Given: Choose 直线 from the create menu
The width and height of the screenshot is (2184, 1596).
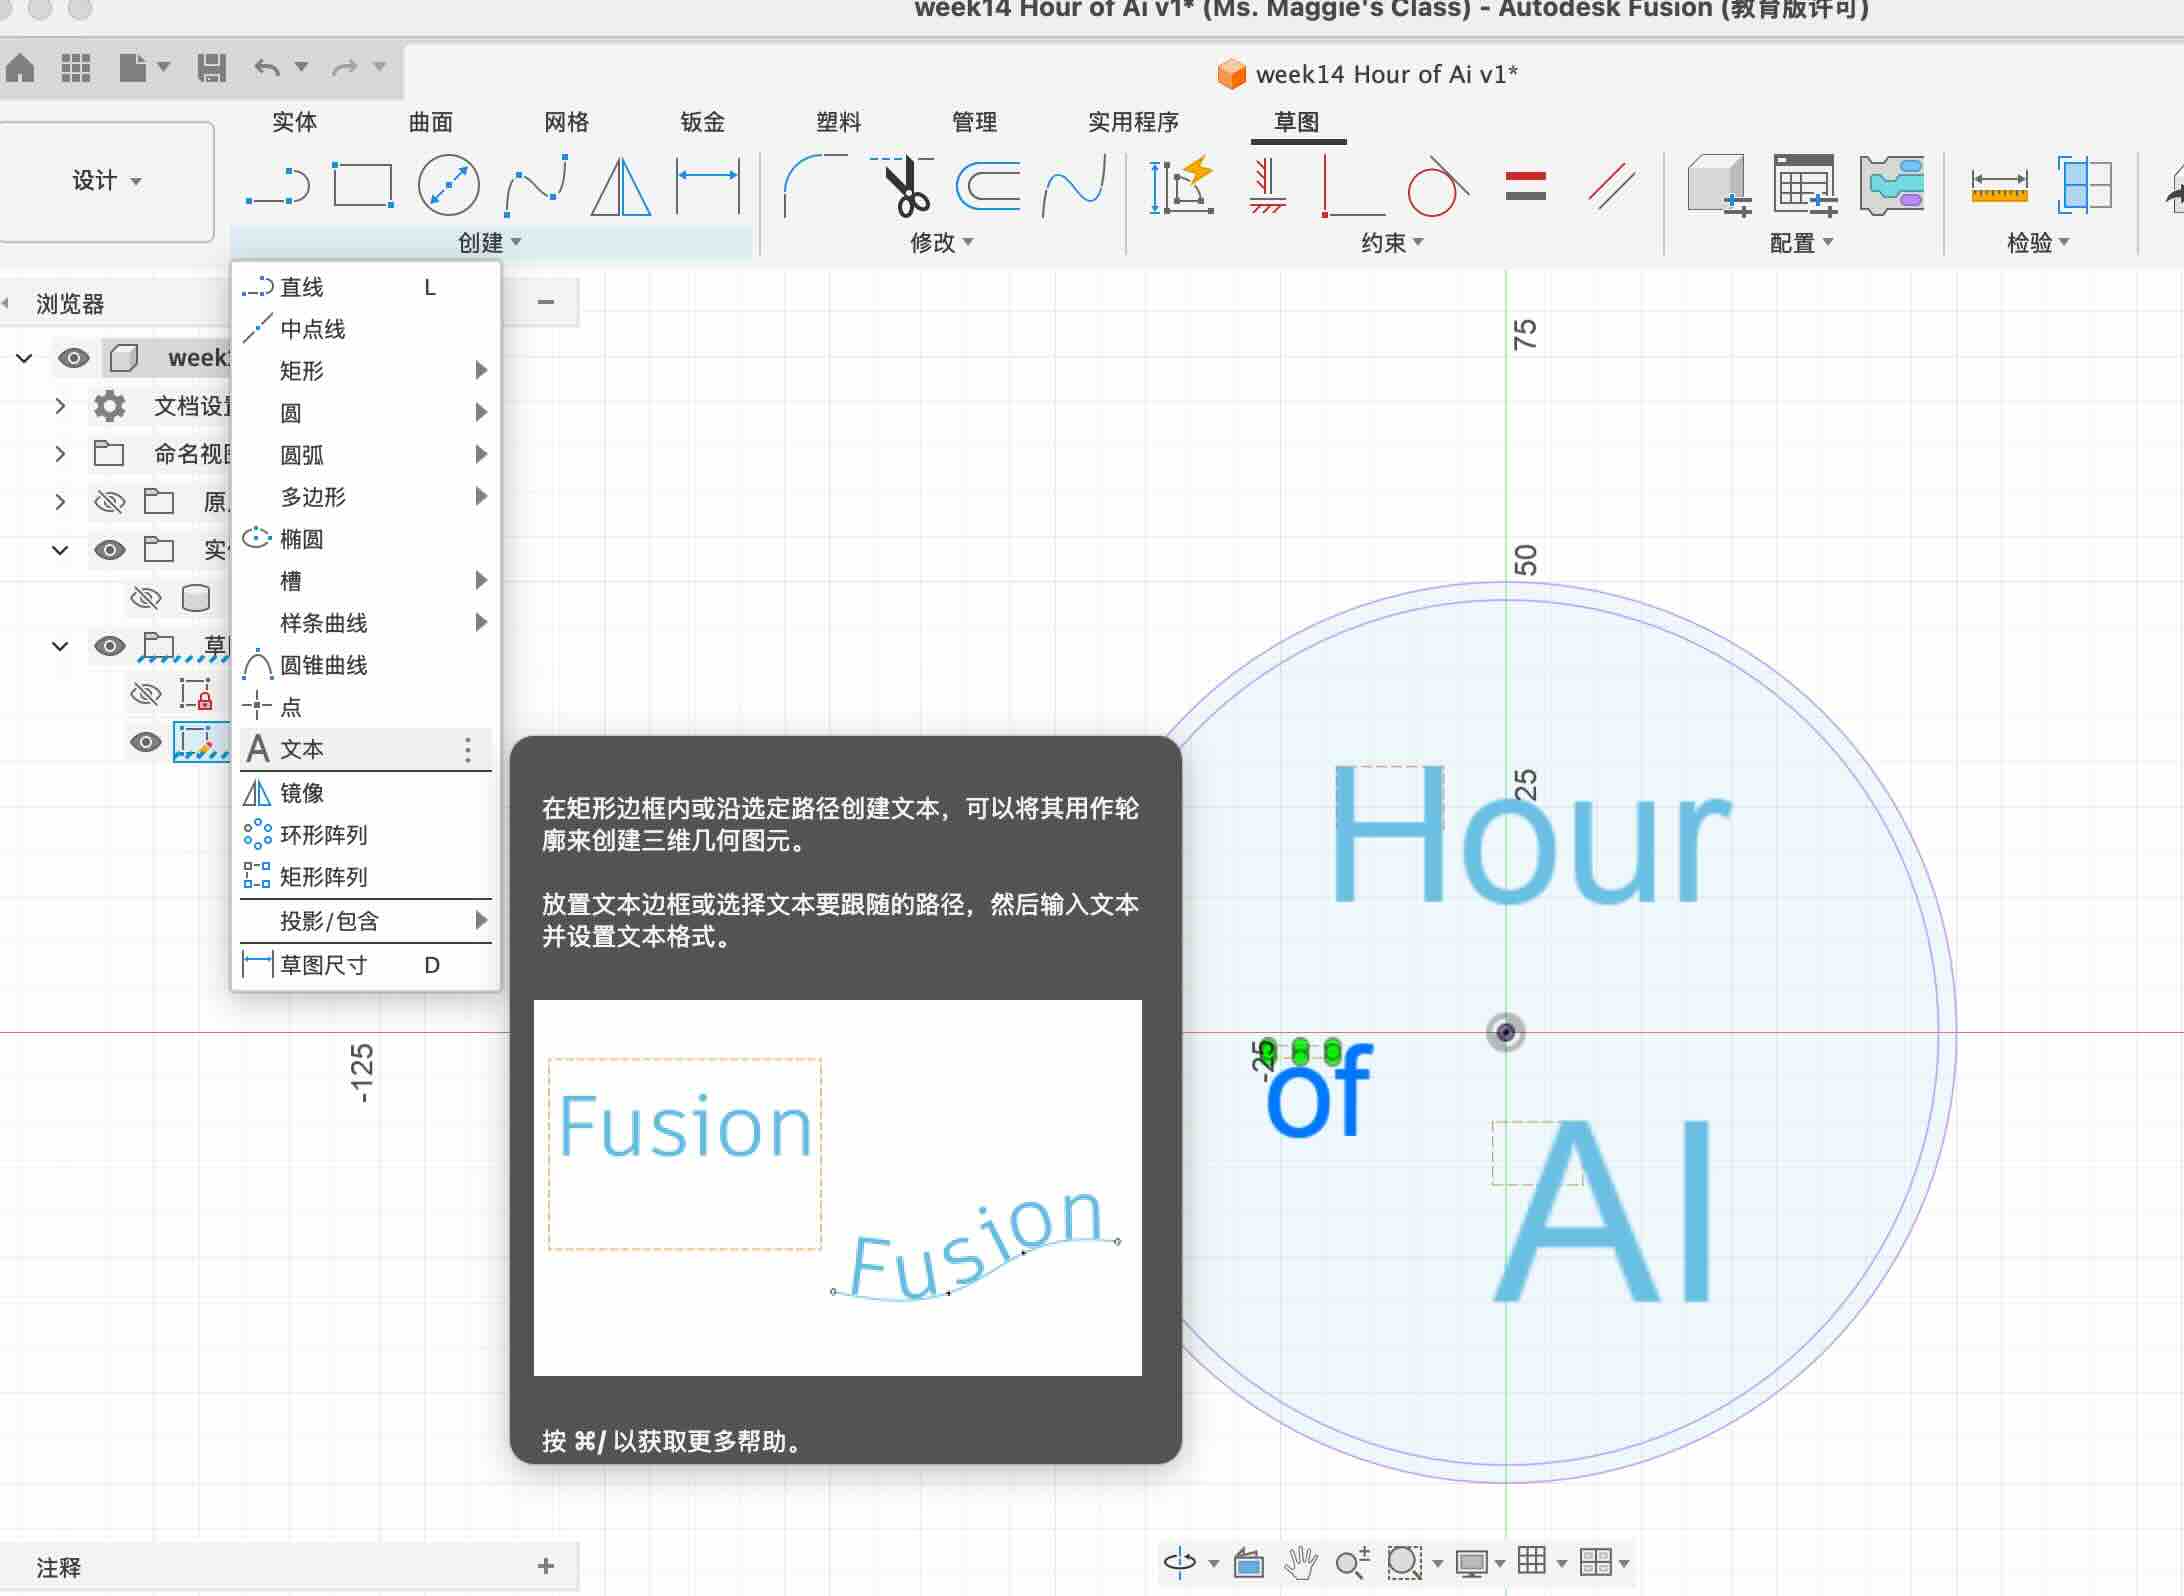Looking at the screenshot, I should 365,288.
